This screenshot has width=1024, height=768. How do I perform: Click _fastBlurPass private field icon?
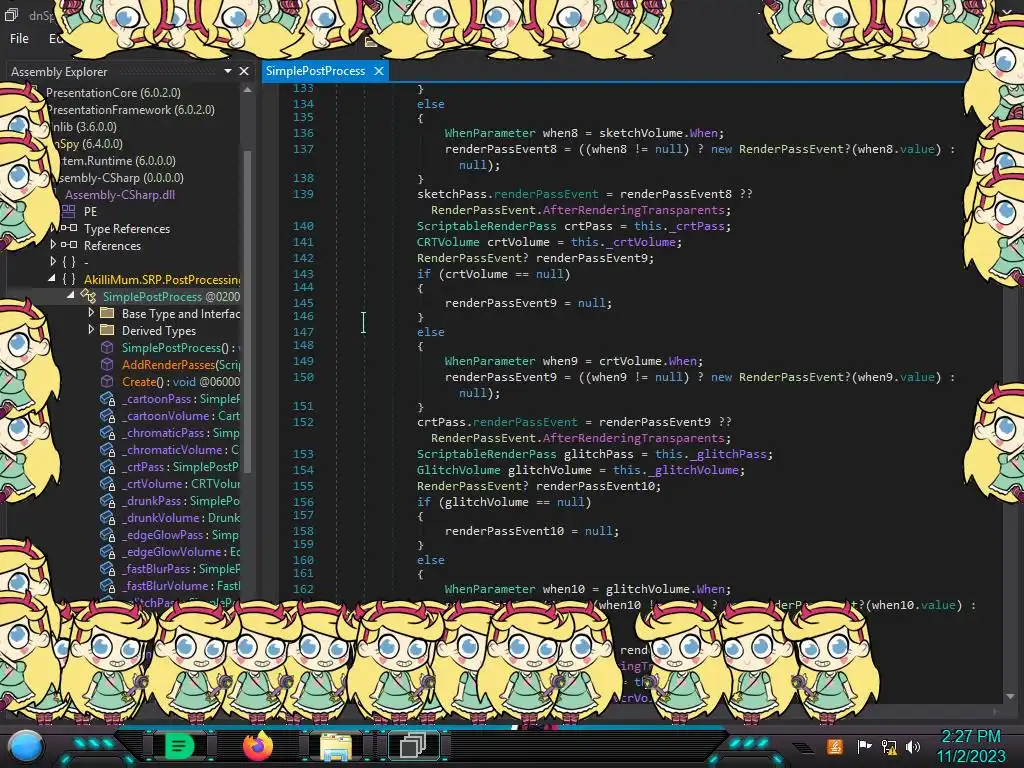pos(108,568)
